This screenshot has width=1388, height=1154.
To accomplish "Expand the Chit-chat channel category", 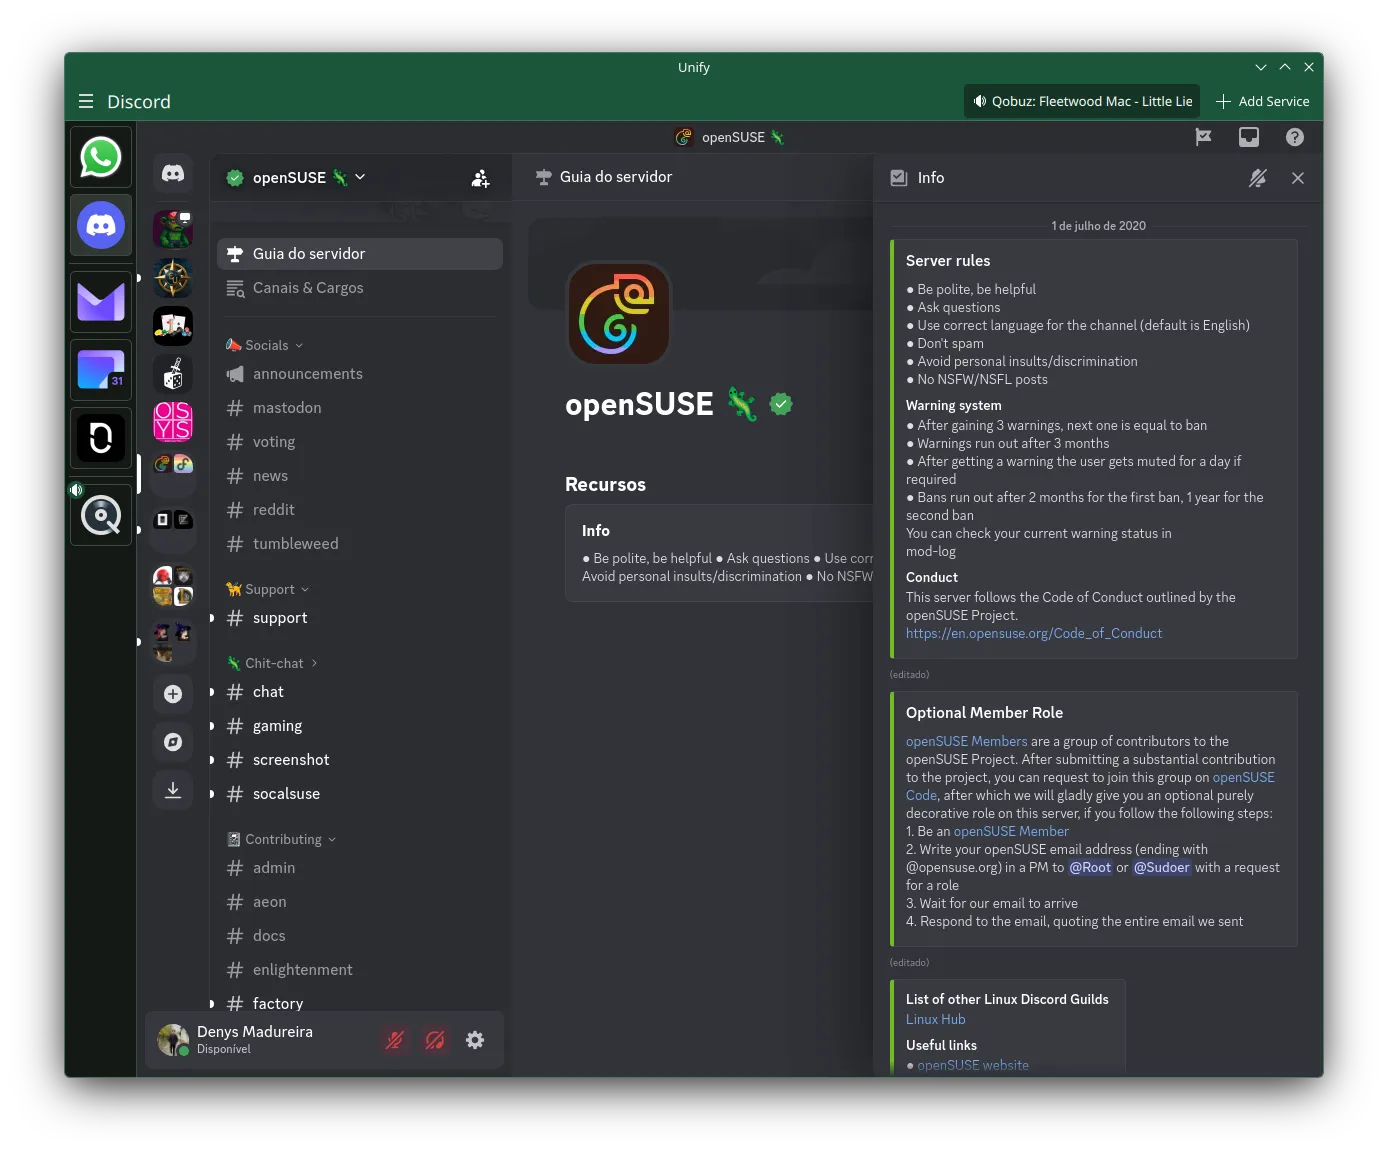I will pyautogui.click(x=274, y=663).
